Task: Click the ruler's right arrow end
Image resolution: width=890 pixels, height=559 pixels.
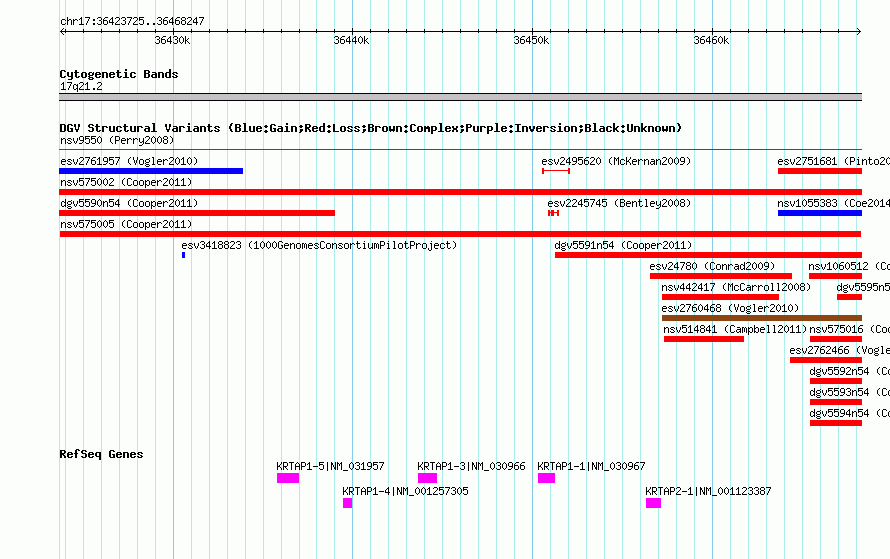Action: click(859, 32)
